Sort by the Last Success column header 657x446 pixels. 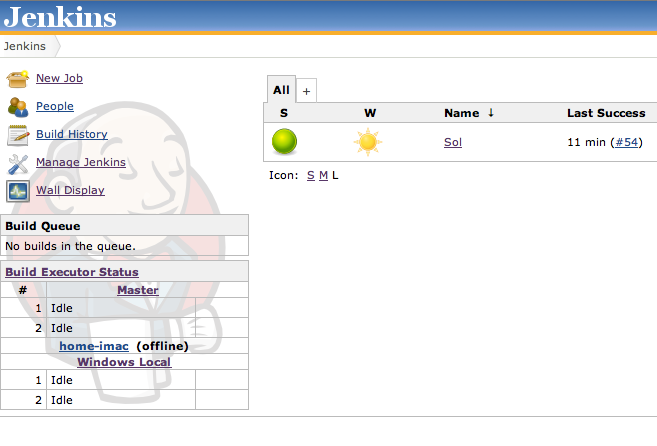[606, 113]
